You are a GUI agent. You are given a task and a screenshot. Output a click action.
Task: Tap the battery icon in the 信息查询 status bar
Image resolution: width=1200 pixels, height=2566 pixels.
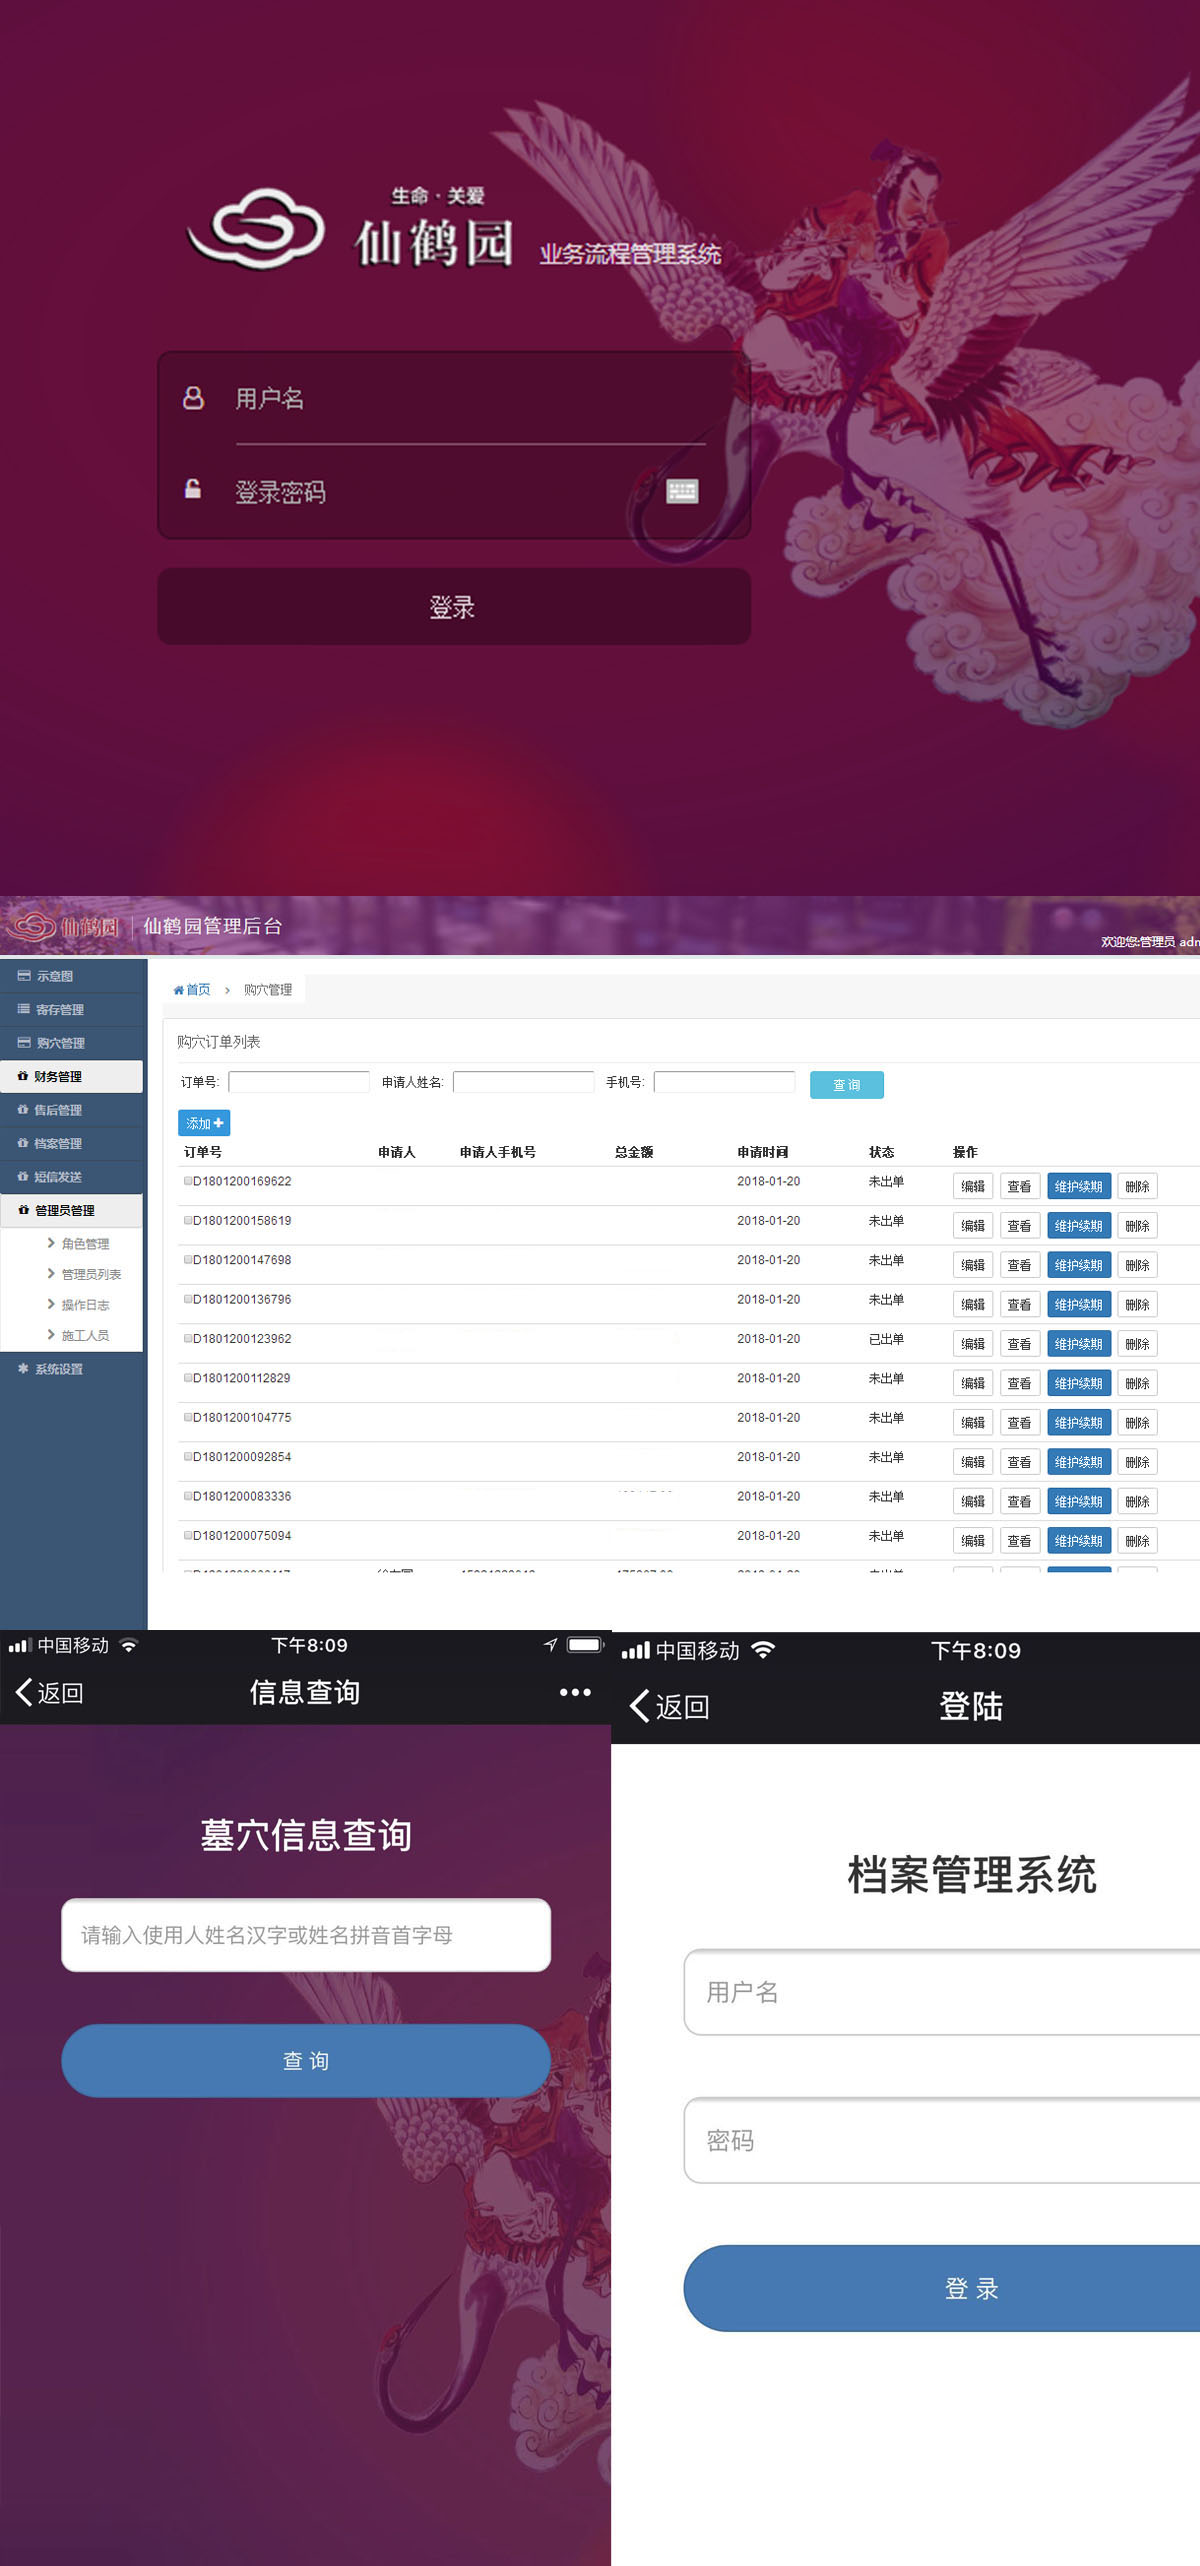coord(585,1645)
